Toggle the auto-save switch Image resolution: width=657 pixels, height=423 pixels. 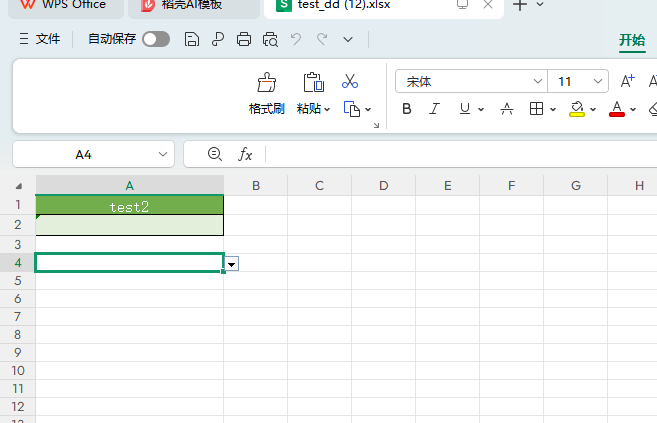(155, 39)
